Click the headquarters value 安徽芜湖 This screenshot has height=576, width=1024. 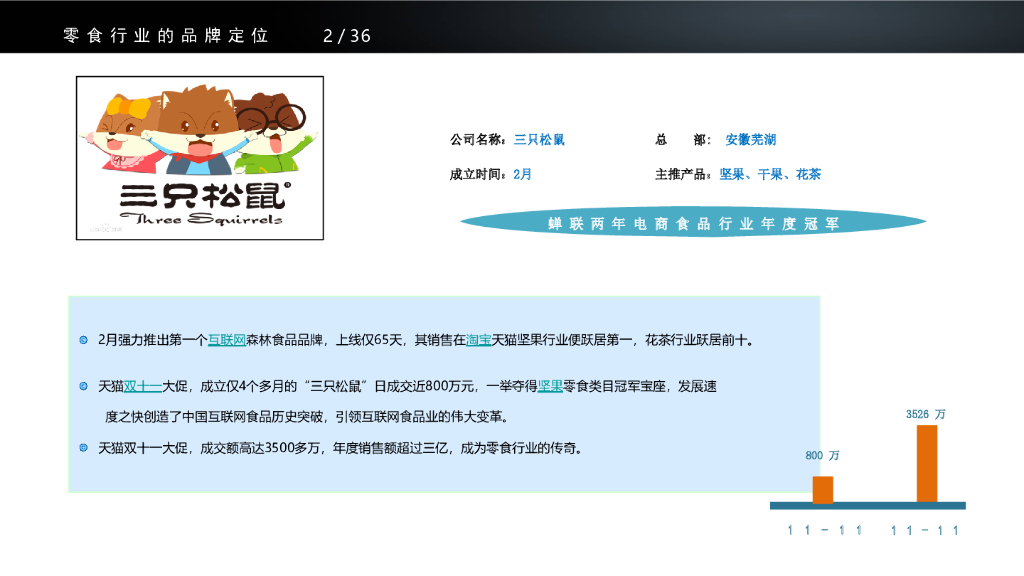(x=750, y=139)
